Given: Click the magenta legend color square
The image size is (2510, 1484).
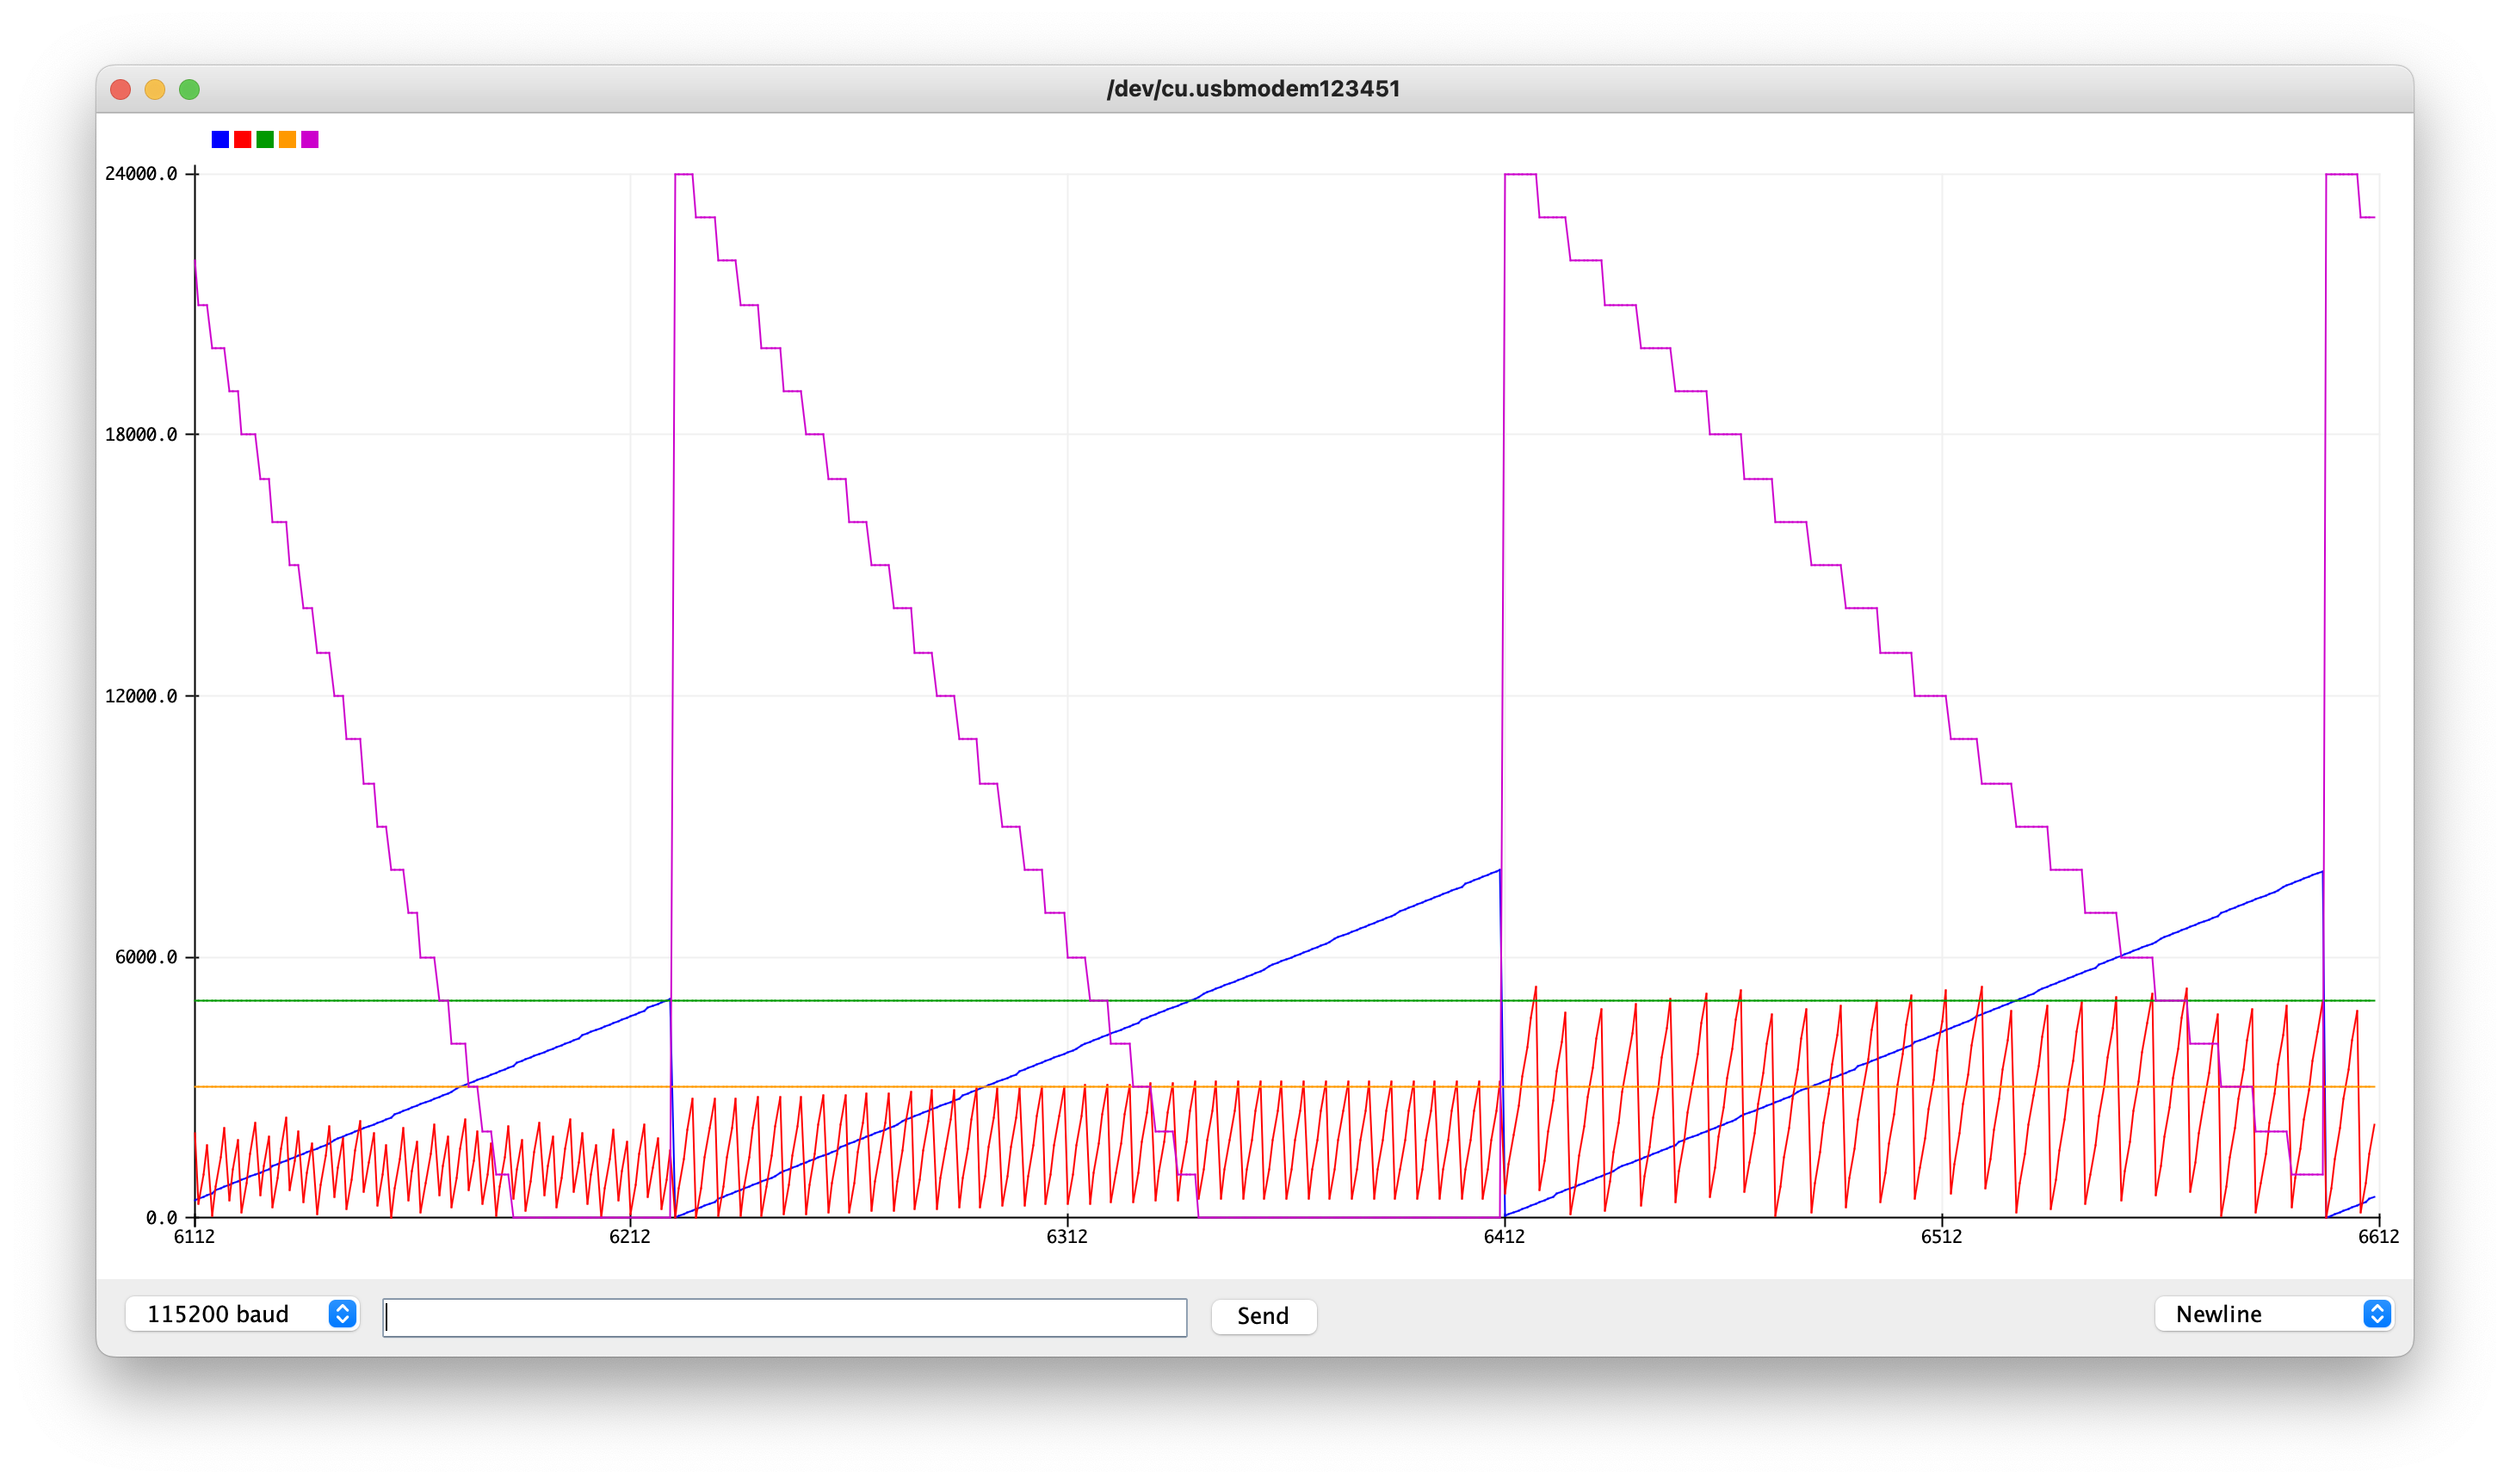Looking at the screenshot, I should tap(310, 139).
